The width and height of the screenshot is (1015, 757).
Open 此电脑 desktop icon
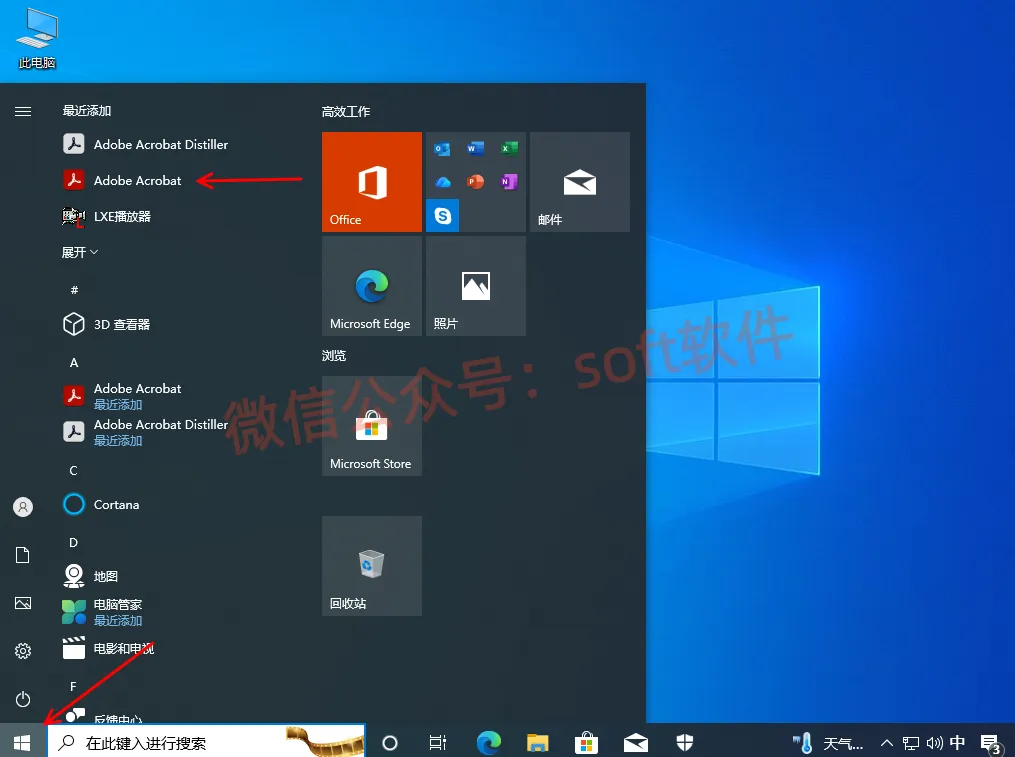point(37,39)
